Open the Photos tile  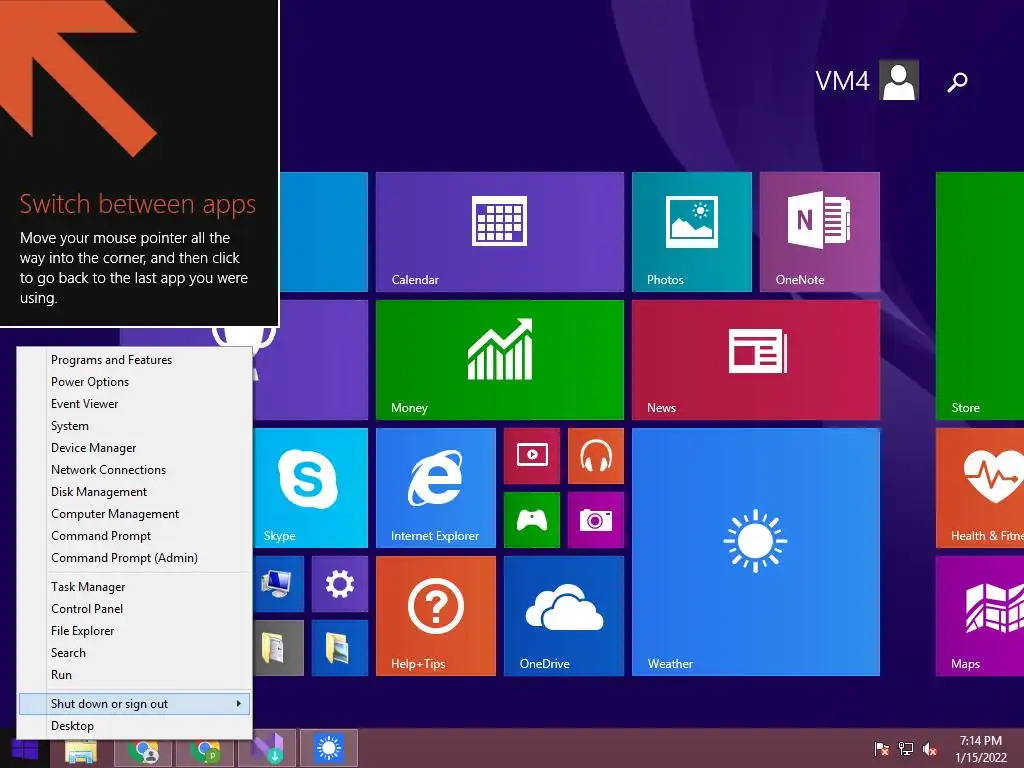(x=692, y=232)
